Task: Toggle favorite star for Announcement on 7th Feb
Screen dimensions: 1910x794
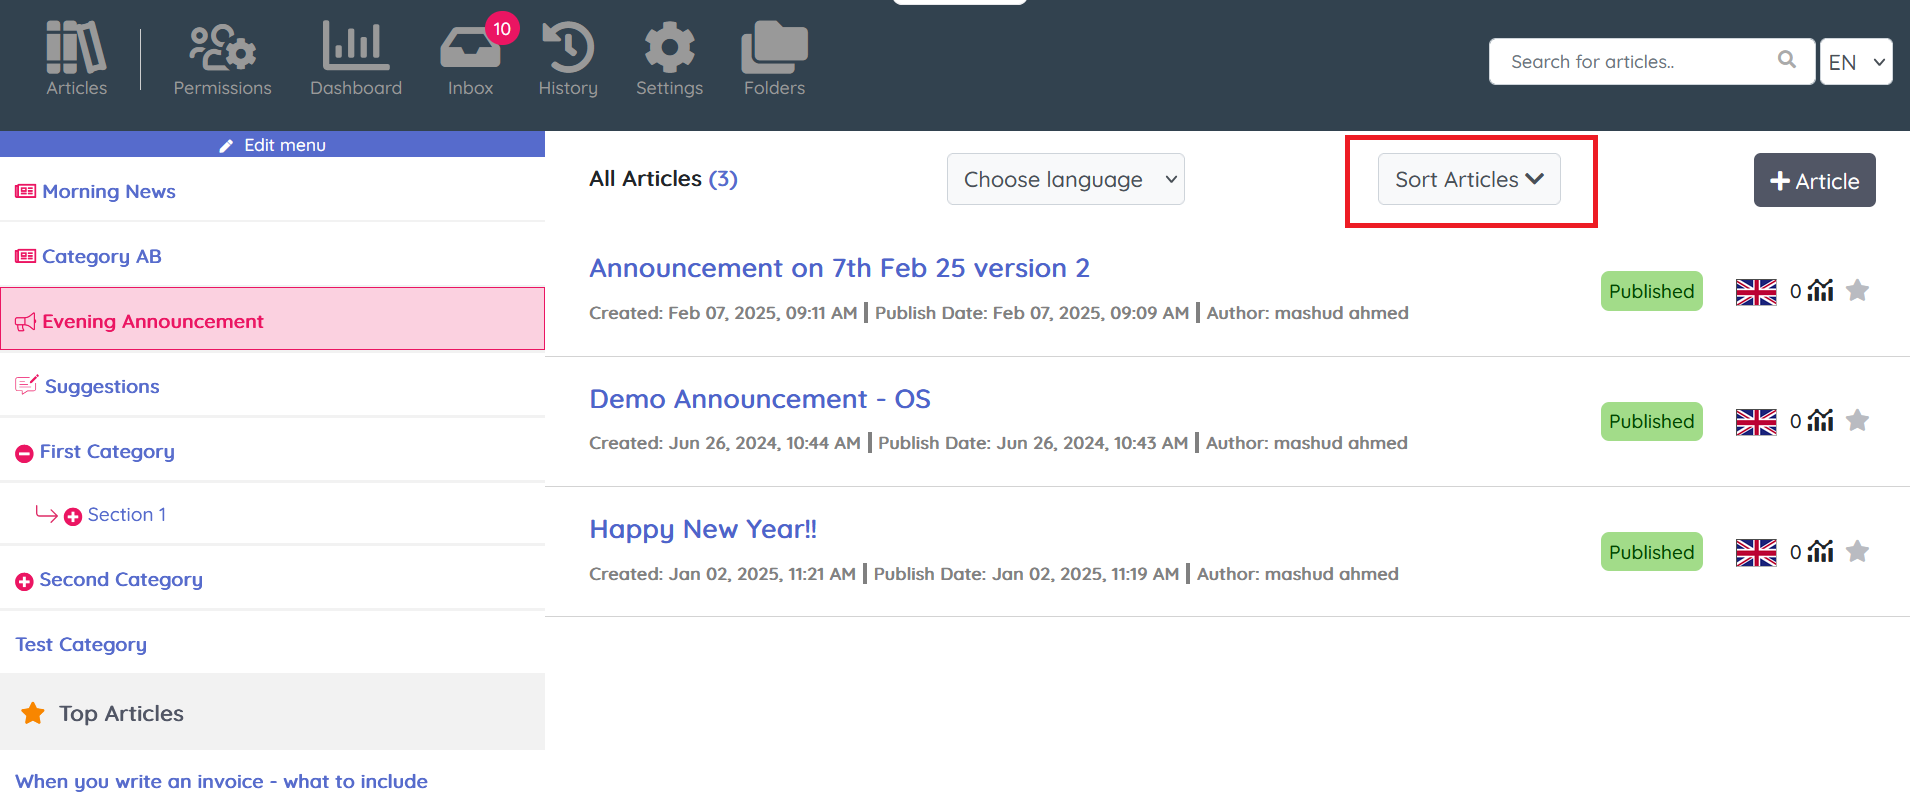Action: click(1857, 291)
